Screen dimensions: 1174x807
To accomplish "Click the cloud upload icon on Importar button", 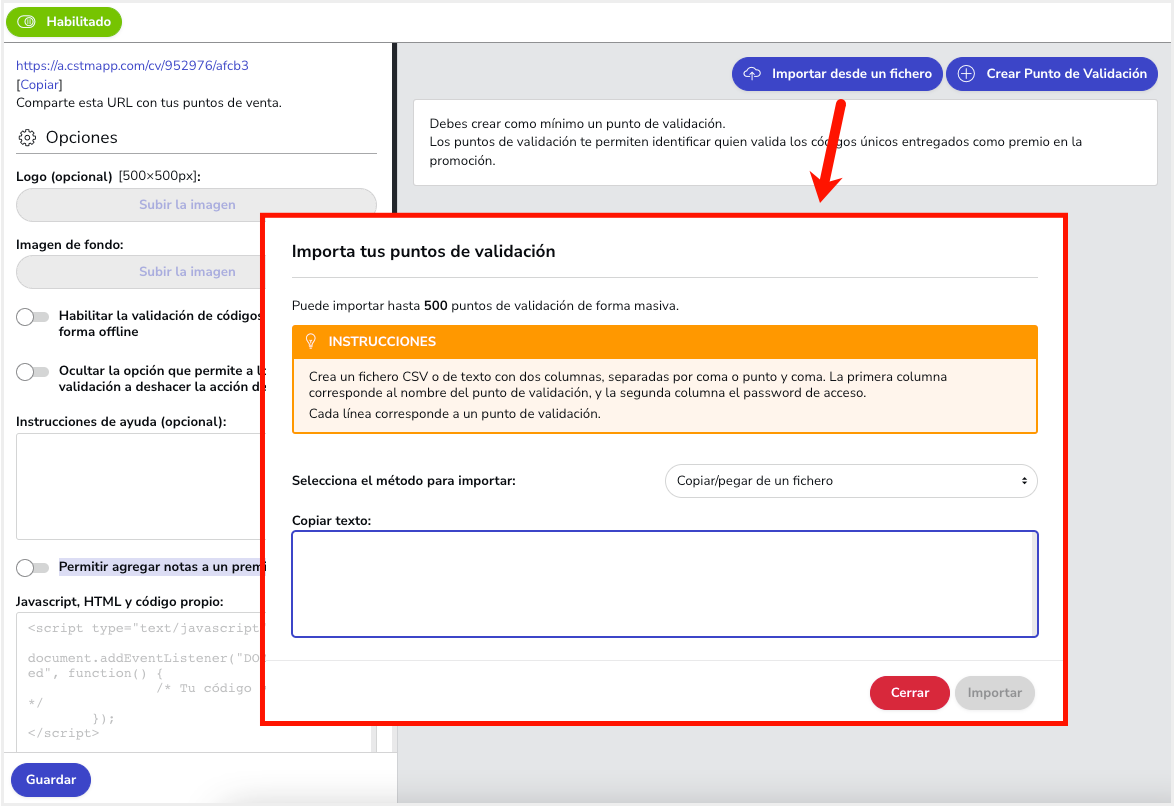I will 752,73.
